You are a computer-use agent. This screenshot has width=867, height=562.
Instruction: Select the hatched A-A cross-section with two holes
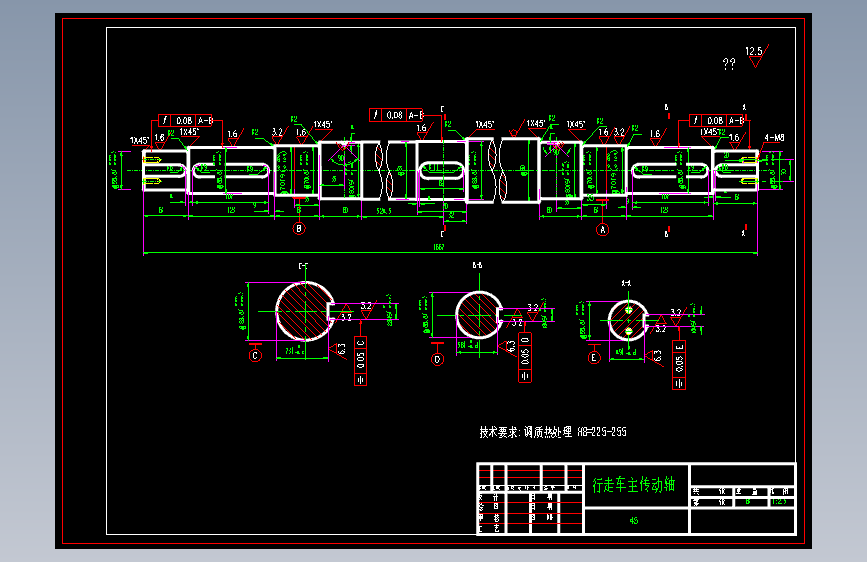pyautogui.click(x=628, y=320)
